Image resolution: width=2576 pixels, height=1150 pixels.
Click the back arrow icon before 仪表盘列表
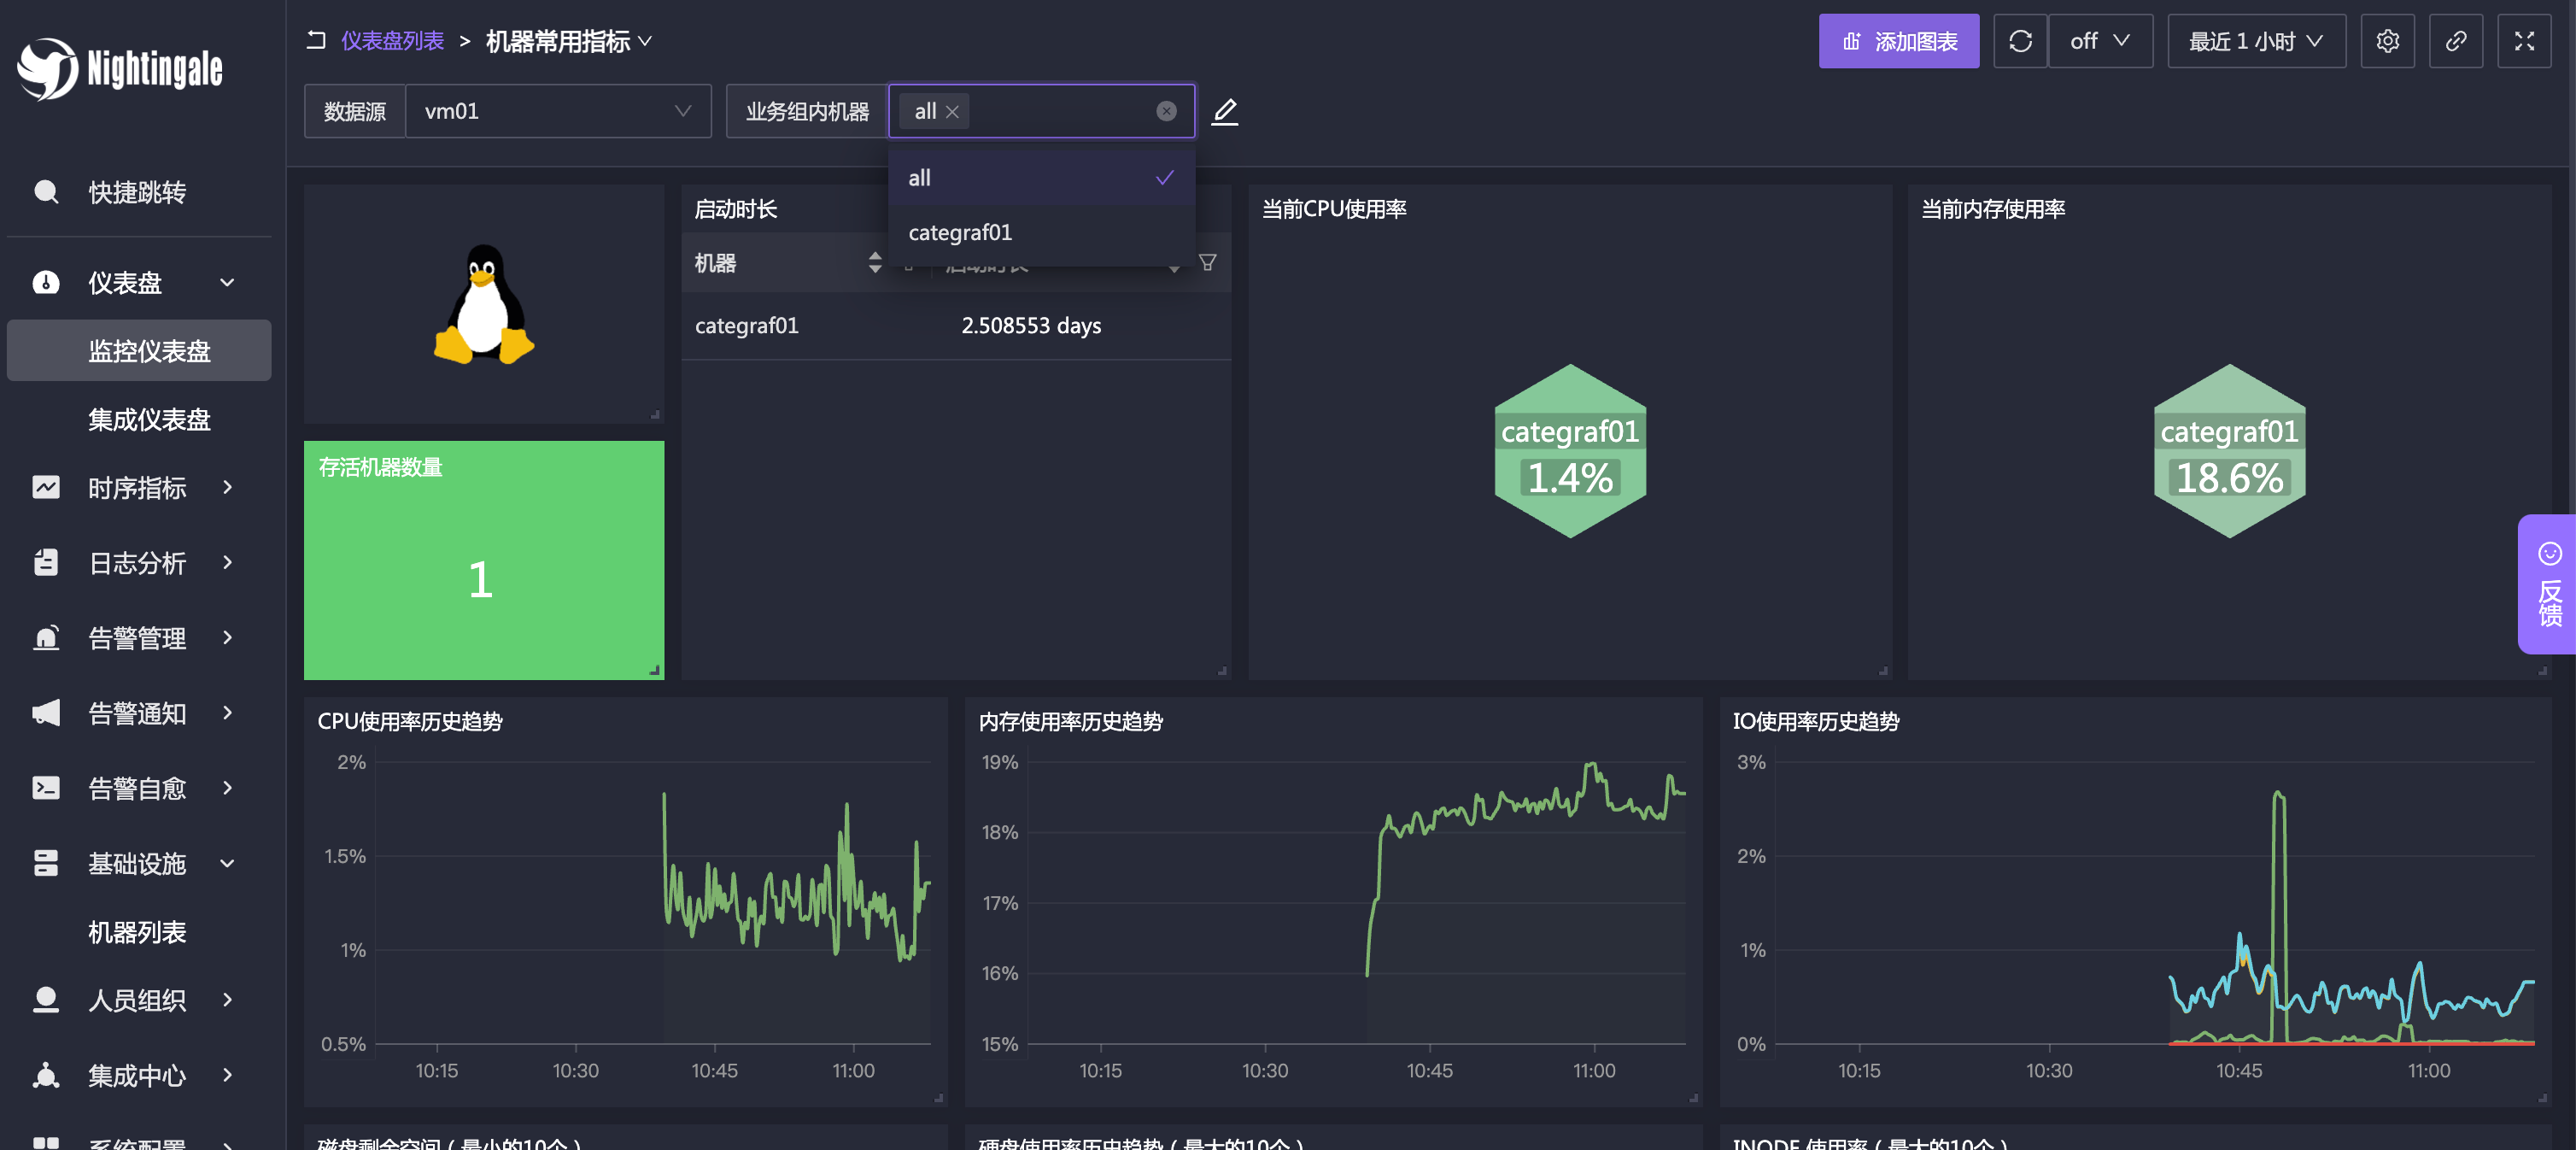click(x=316, y=41)
